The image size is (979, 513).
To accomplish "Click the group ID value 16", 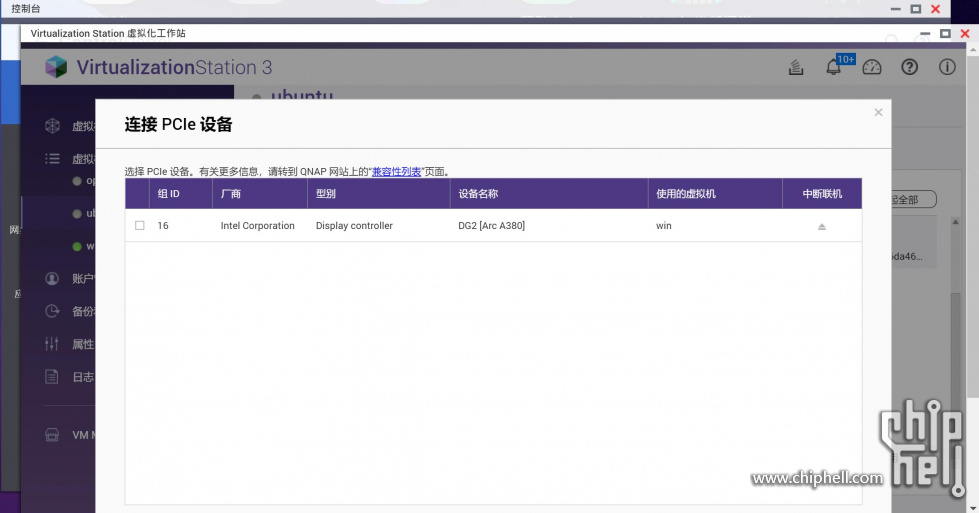I will pos(163,226).
